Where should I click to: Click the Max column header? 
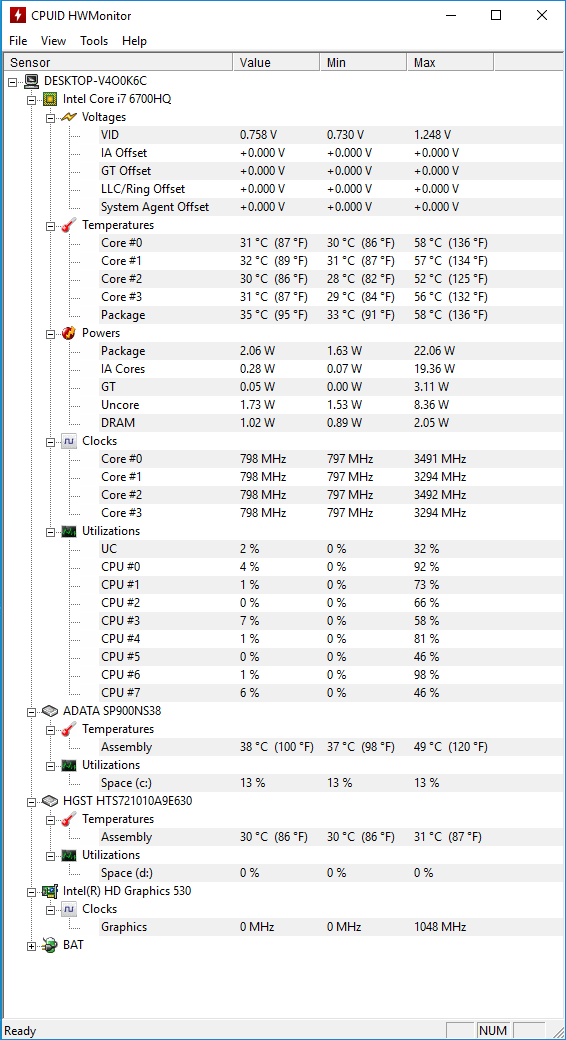[450, 62]
